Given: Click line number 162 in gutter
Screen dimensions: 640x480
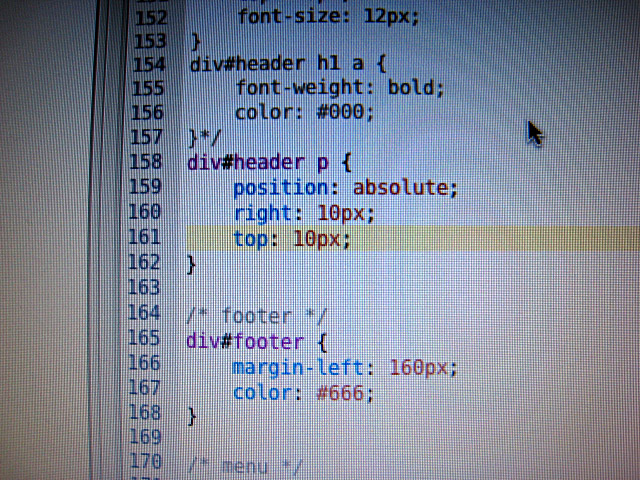Looking at the screenshot, I should click(x=144, y=262).
